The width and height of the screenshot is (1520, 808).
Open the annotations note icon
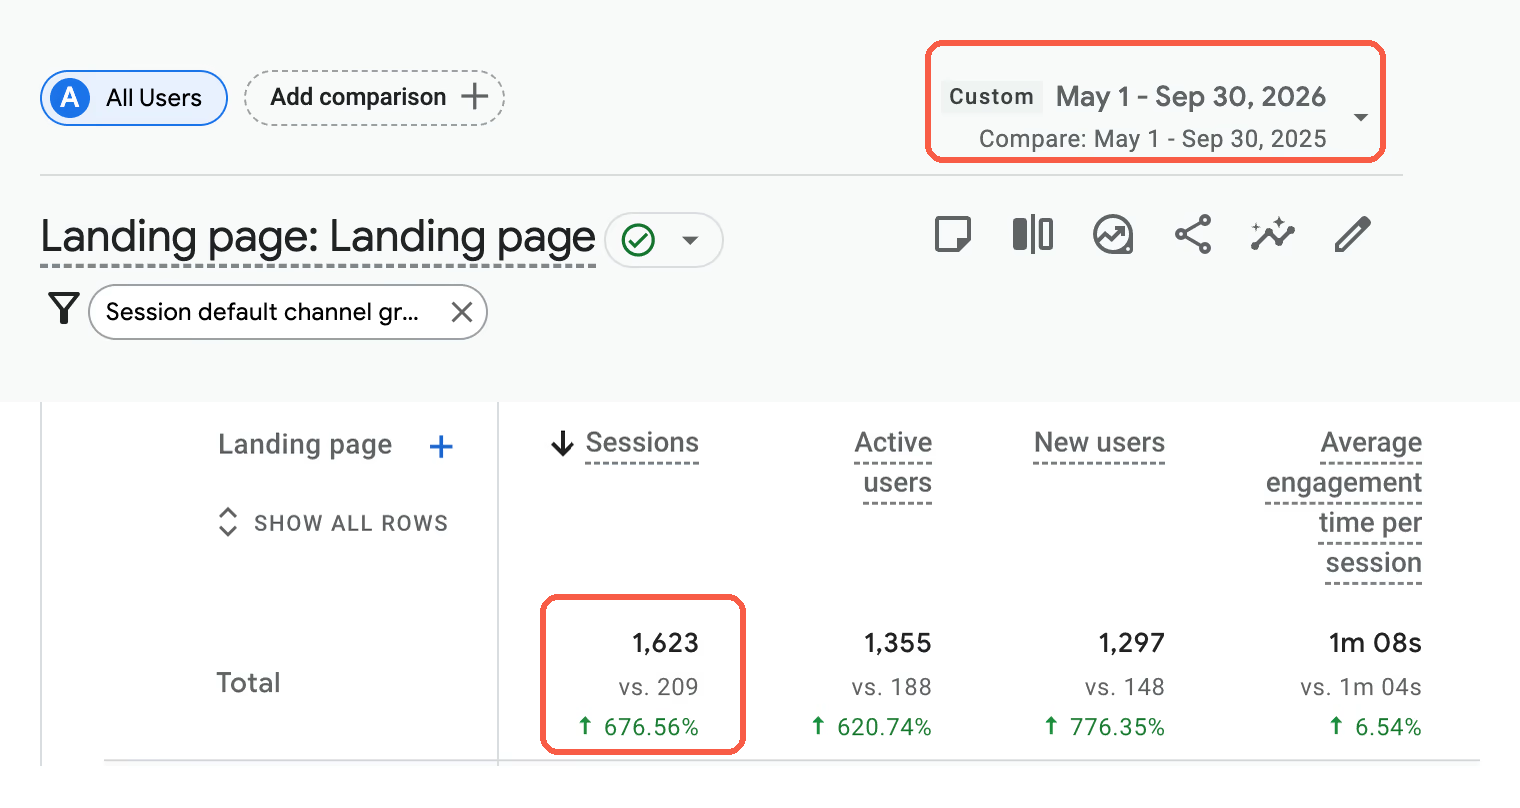click(952, 236)
